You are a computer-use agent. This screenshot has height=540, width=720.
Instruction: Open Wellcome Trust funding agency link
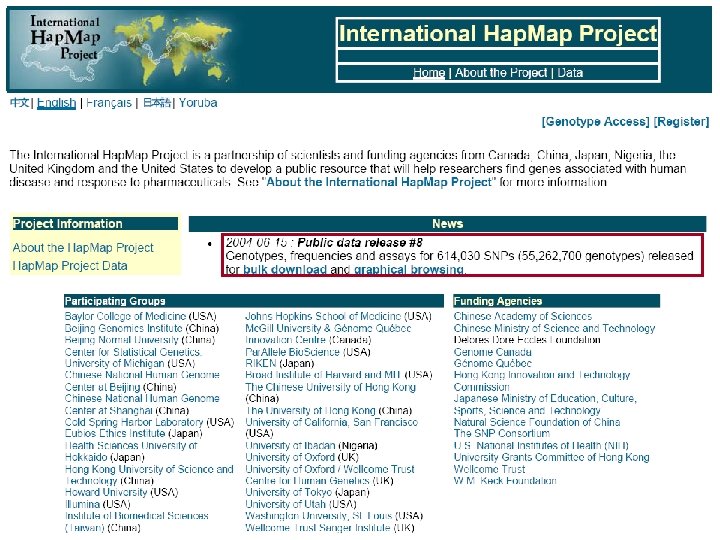pyautogui.click(x=489, y=469)
